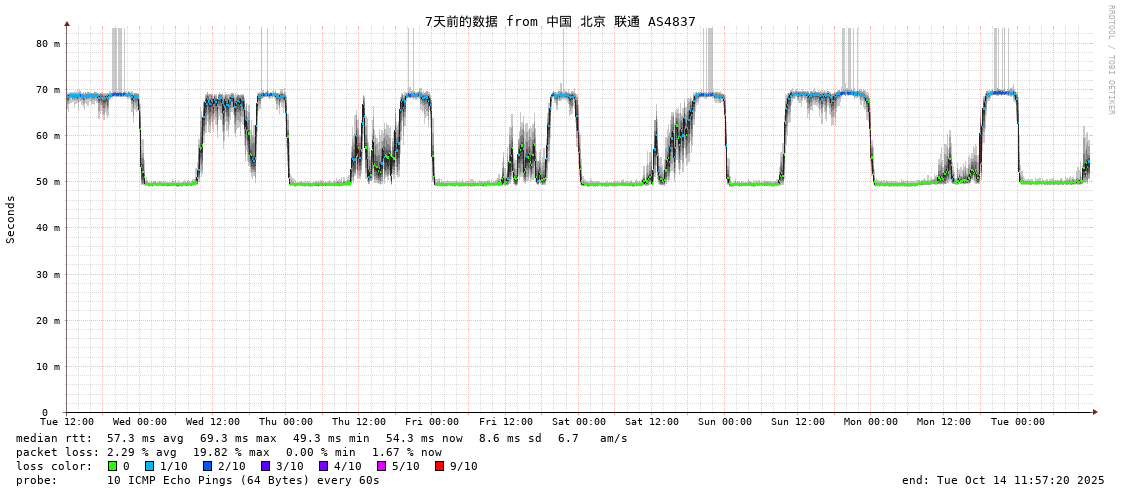The height and width of the screenshot is (494, 1121).
Task: Click the 'Mon 12:00' time axis label
Action: tap(944, 422)
